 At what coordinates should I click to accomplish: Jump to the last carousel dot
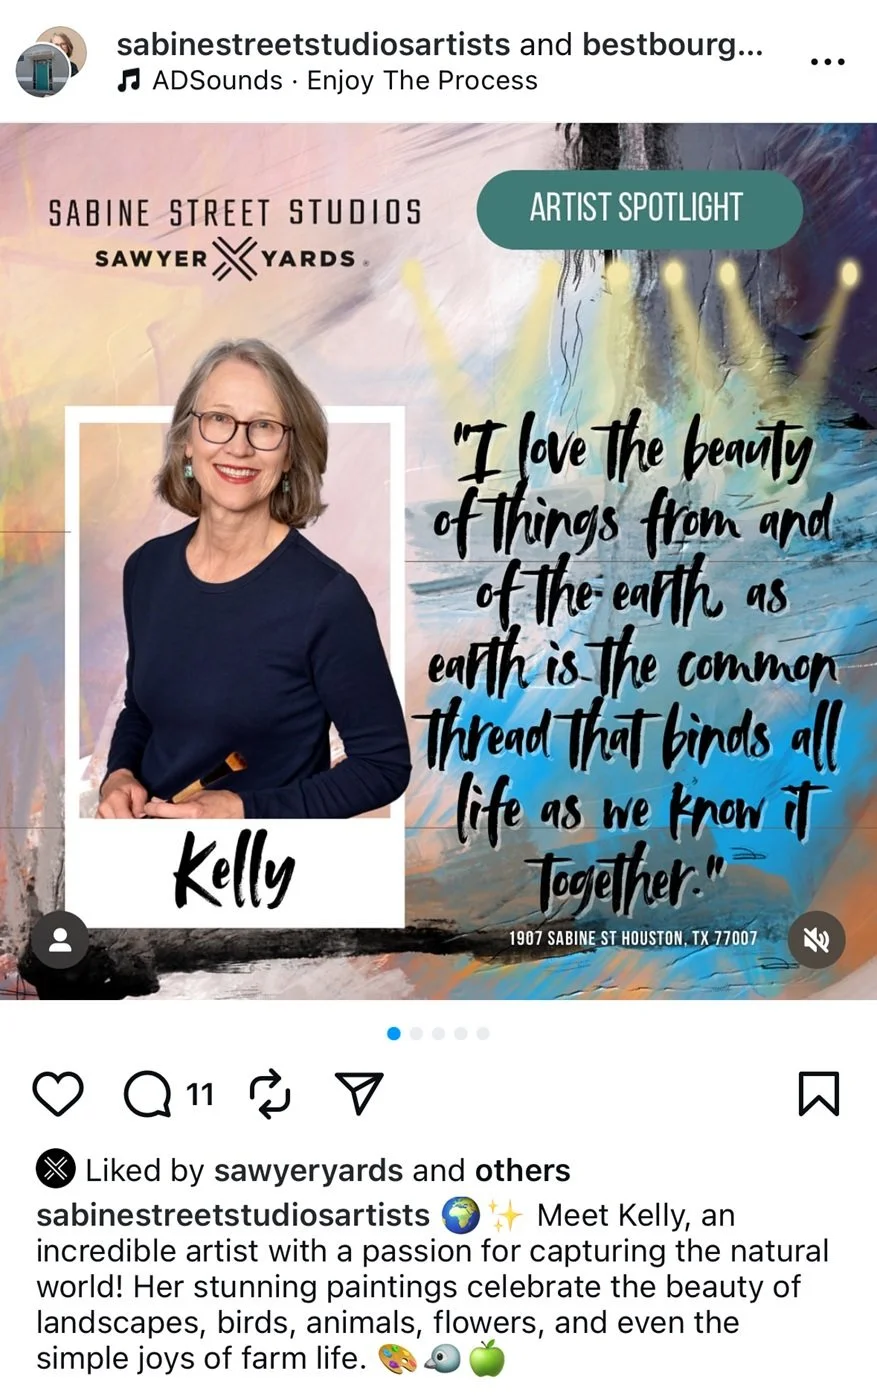(x=483, y=1033)
